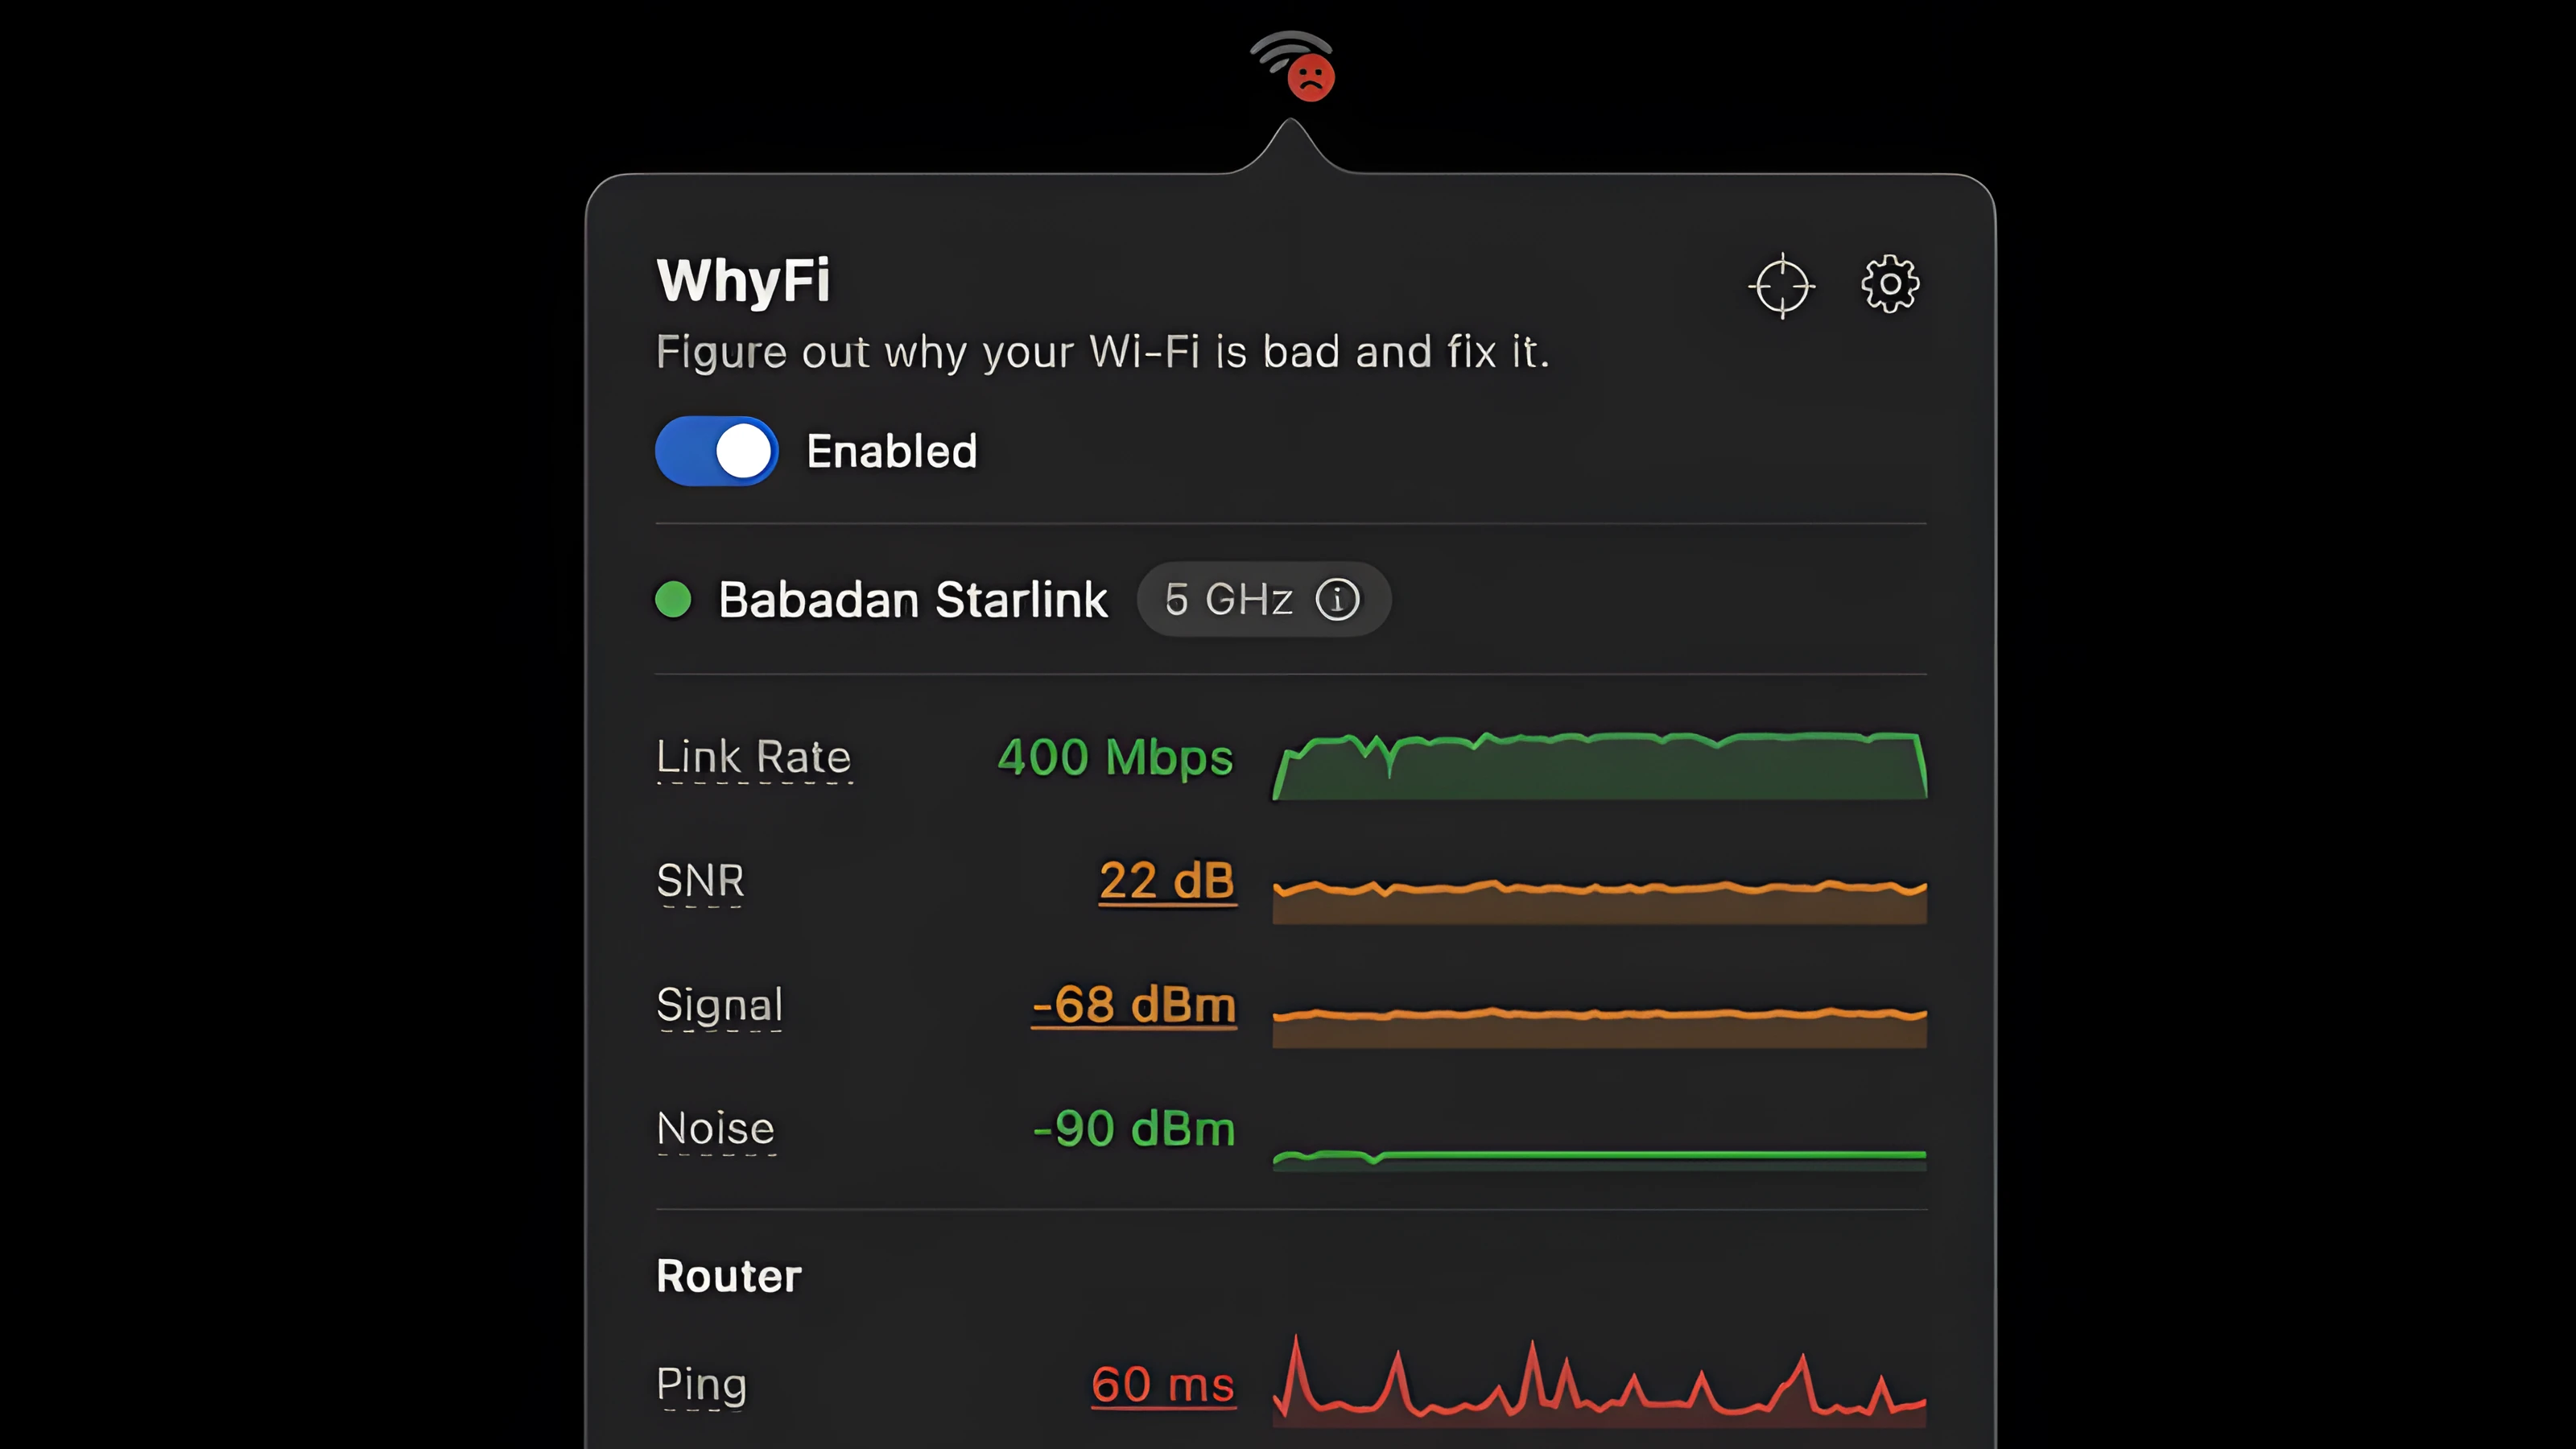The width and height of the screenshot is (2576, 1449).
Task: Click the green status dot beside Babadan Starlink
Action: pos(674,600)
